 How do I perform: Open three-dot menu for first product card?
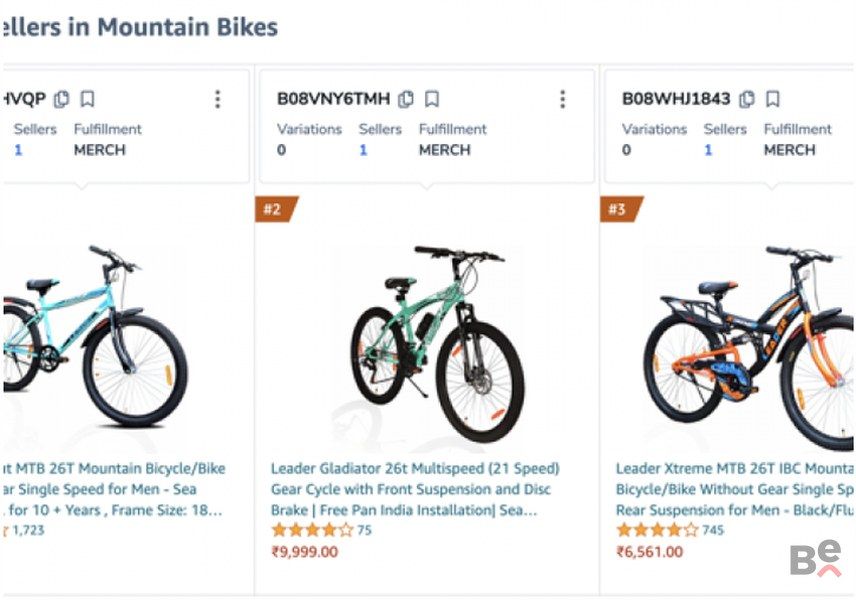pyautogui.click(x=217, y=99)
